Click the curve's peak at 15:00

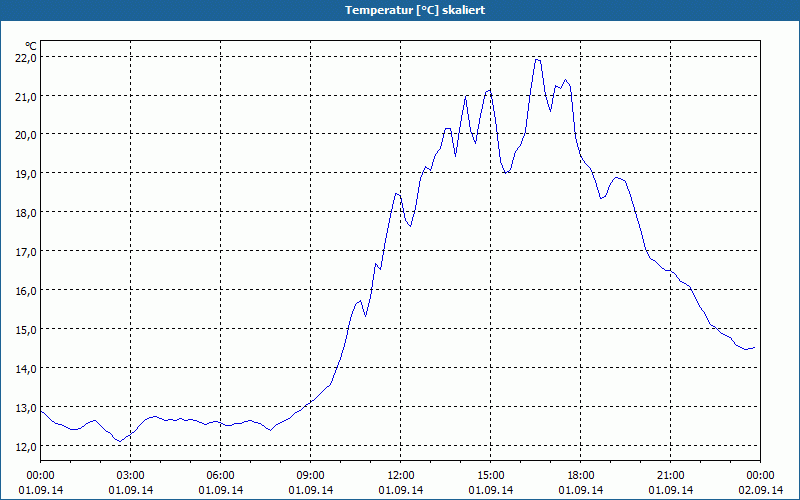pos(489,90)
